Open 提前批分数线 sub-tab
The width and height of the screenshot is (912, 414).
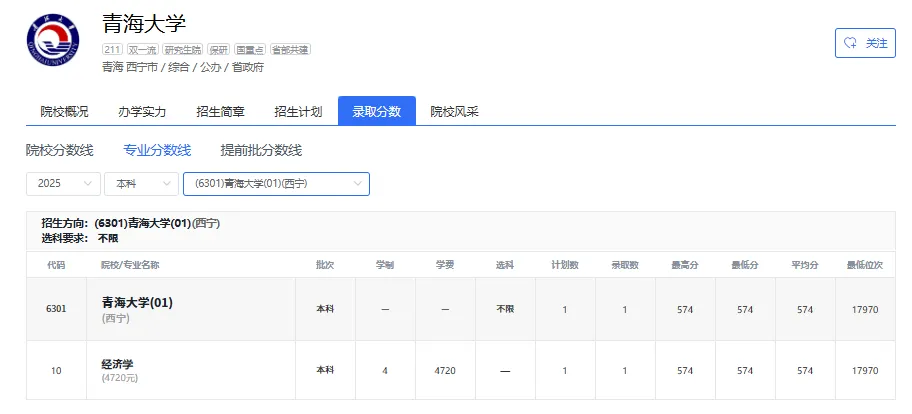(261, 151)
